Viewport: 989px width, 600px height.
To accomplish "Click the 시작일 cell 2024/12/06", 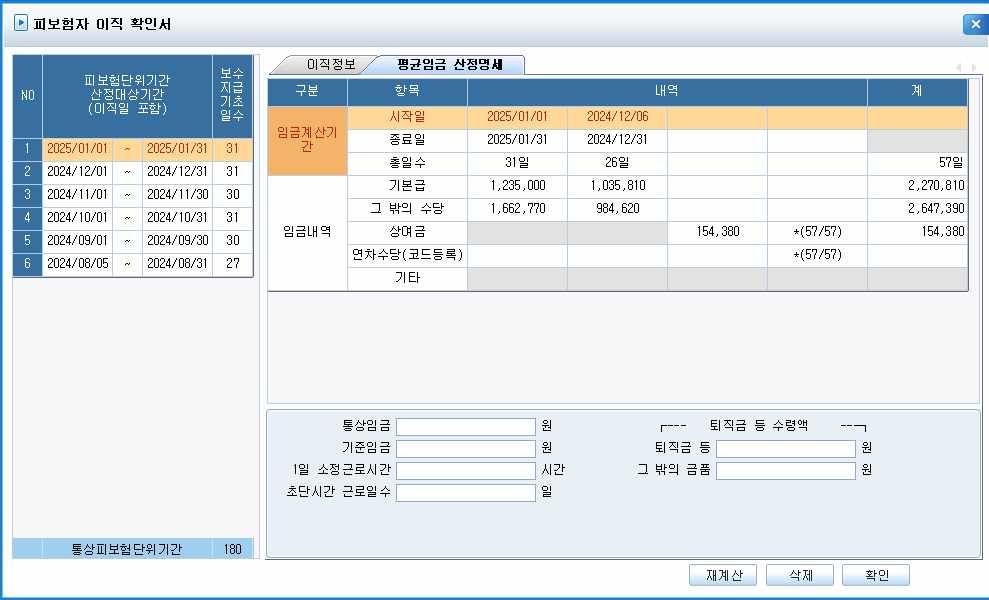I will (617, 117).
